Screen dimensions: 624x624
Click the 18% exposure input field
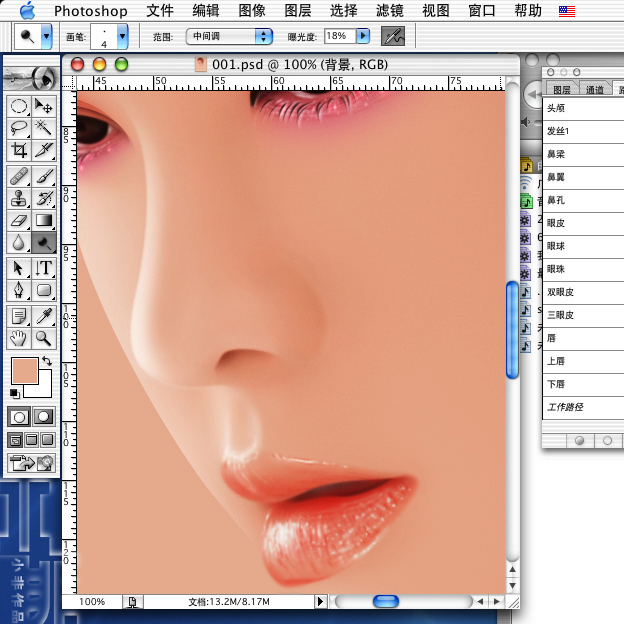(341, 36)
